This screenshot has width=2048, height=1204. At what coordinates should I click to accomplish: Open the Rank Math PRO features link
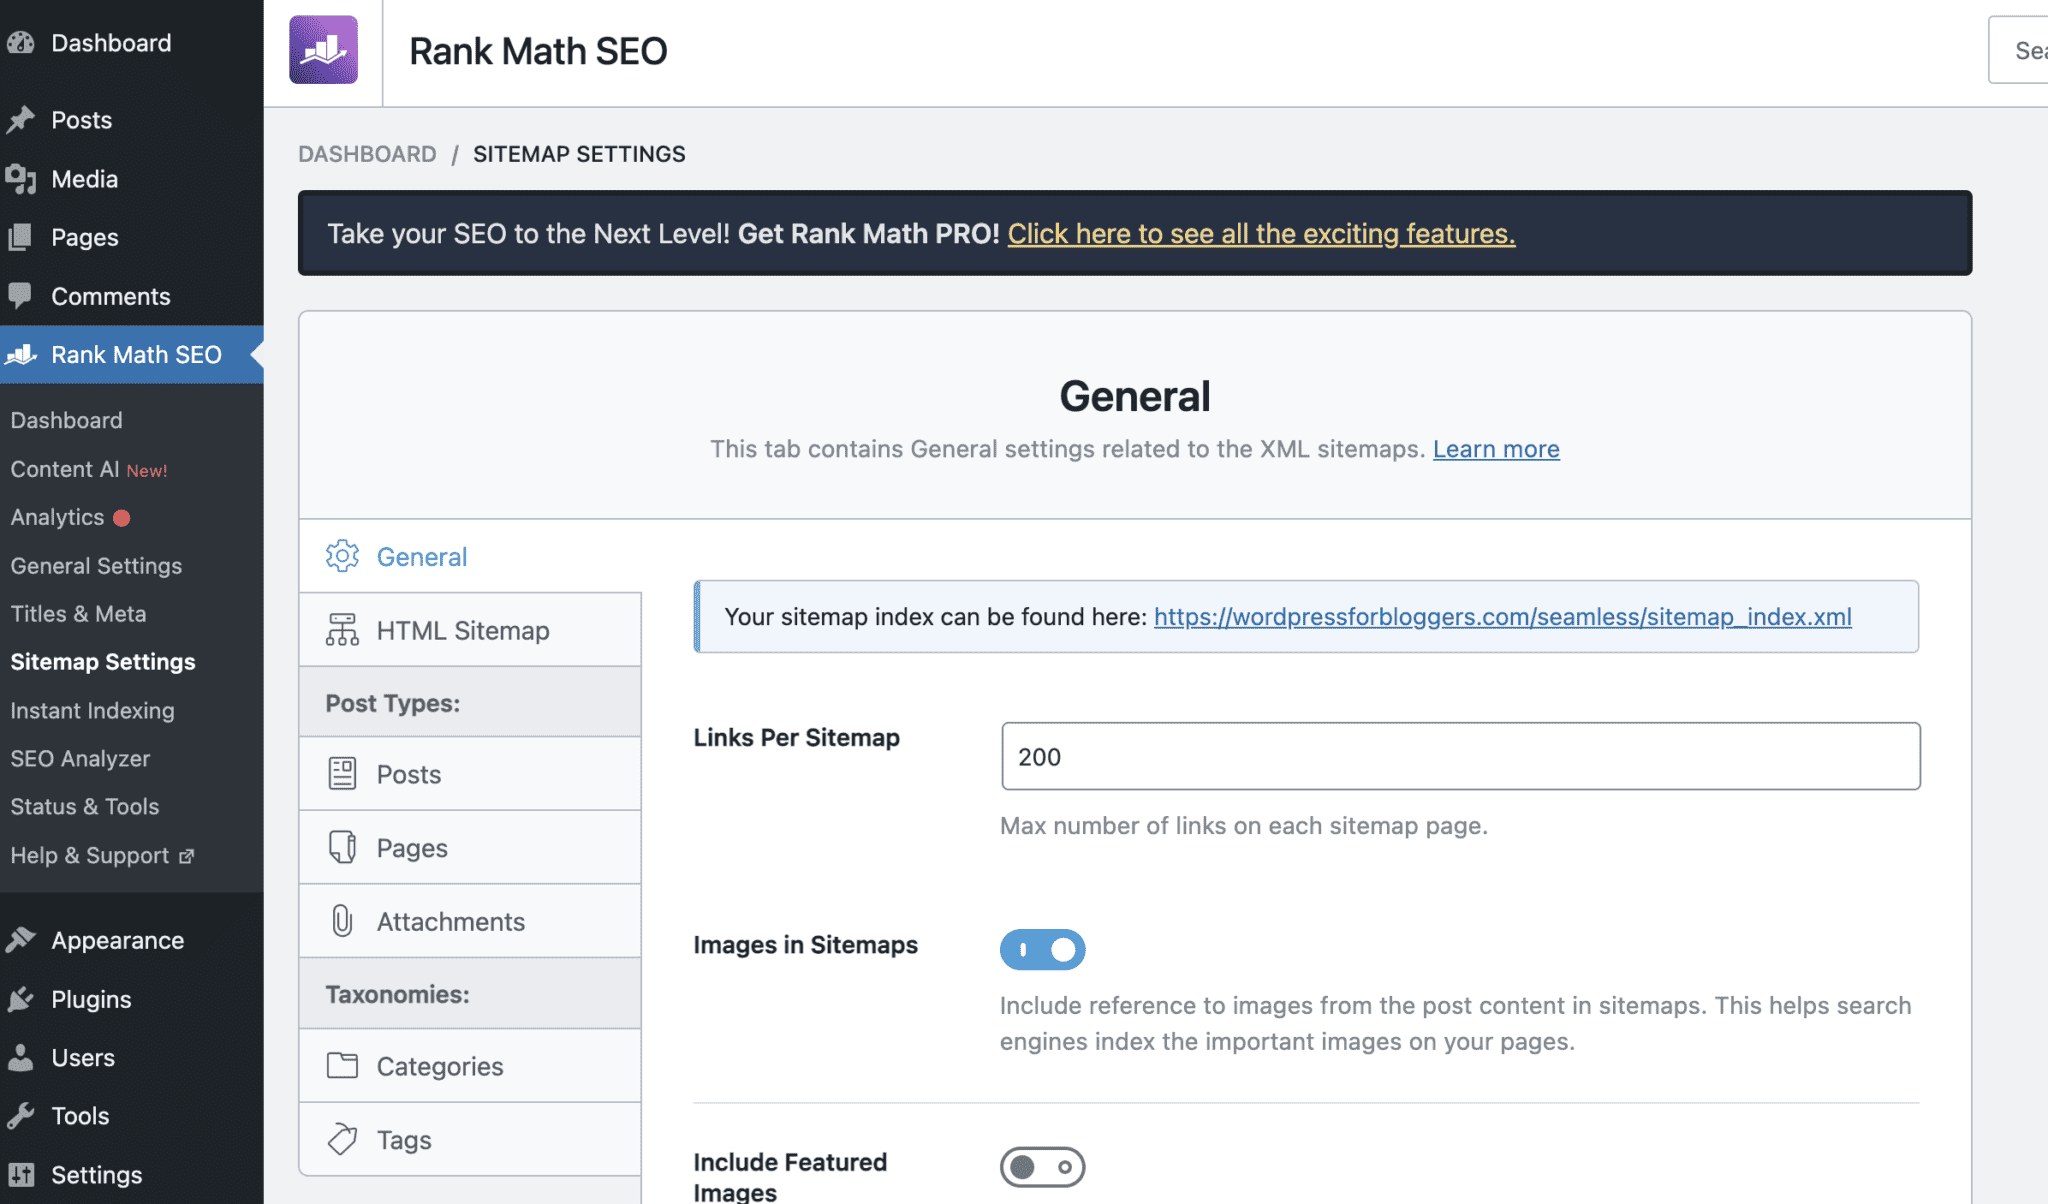coord(1261,234)
